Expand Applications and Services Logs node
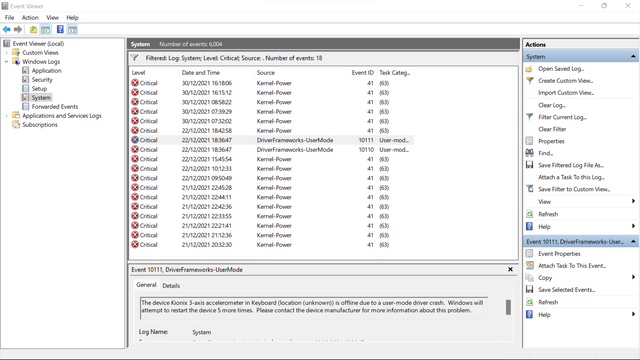Viewport: 640px width, 360px height. click(x=6, y=116)
